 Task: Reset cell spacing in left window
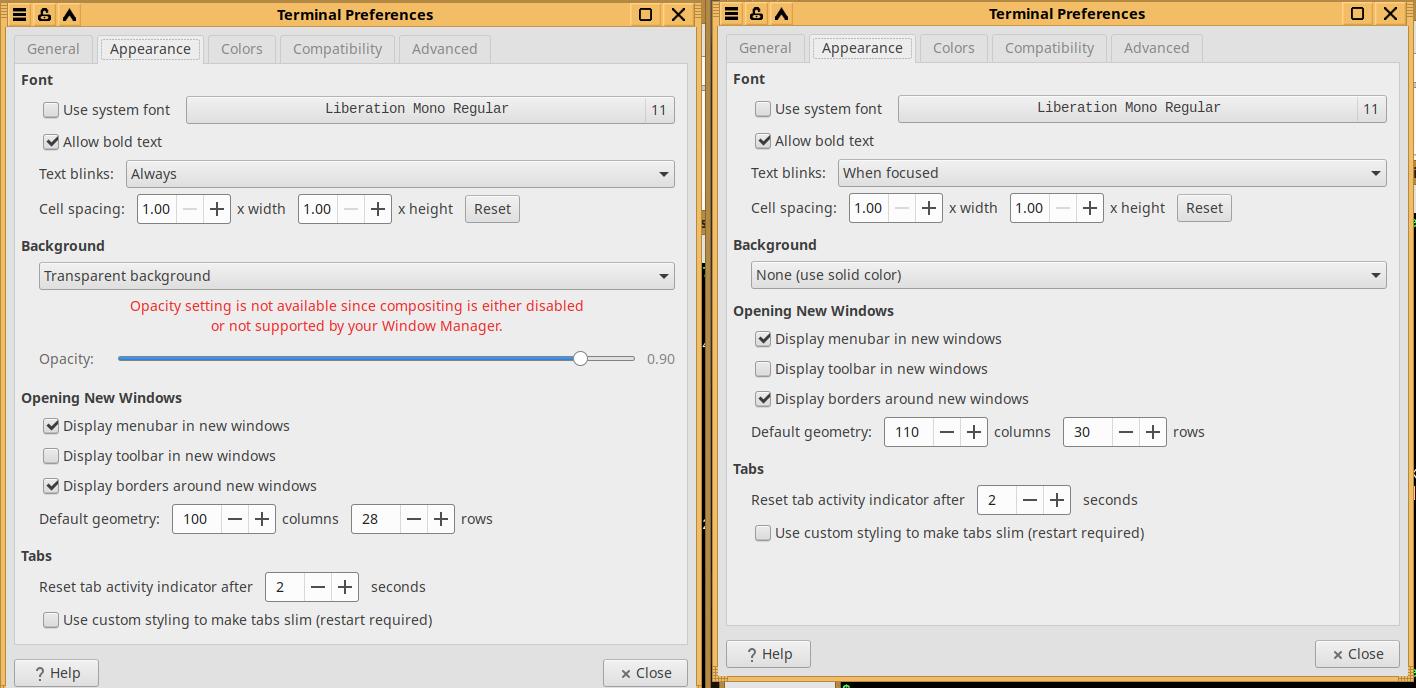[492, 209]
